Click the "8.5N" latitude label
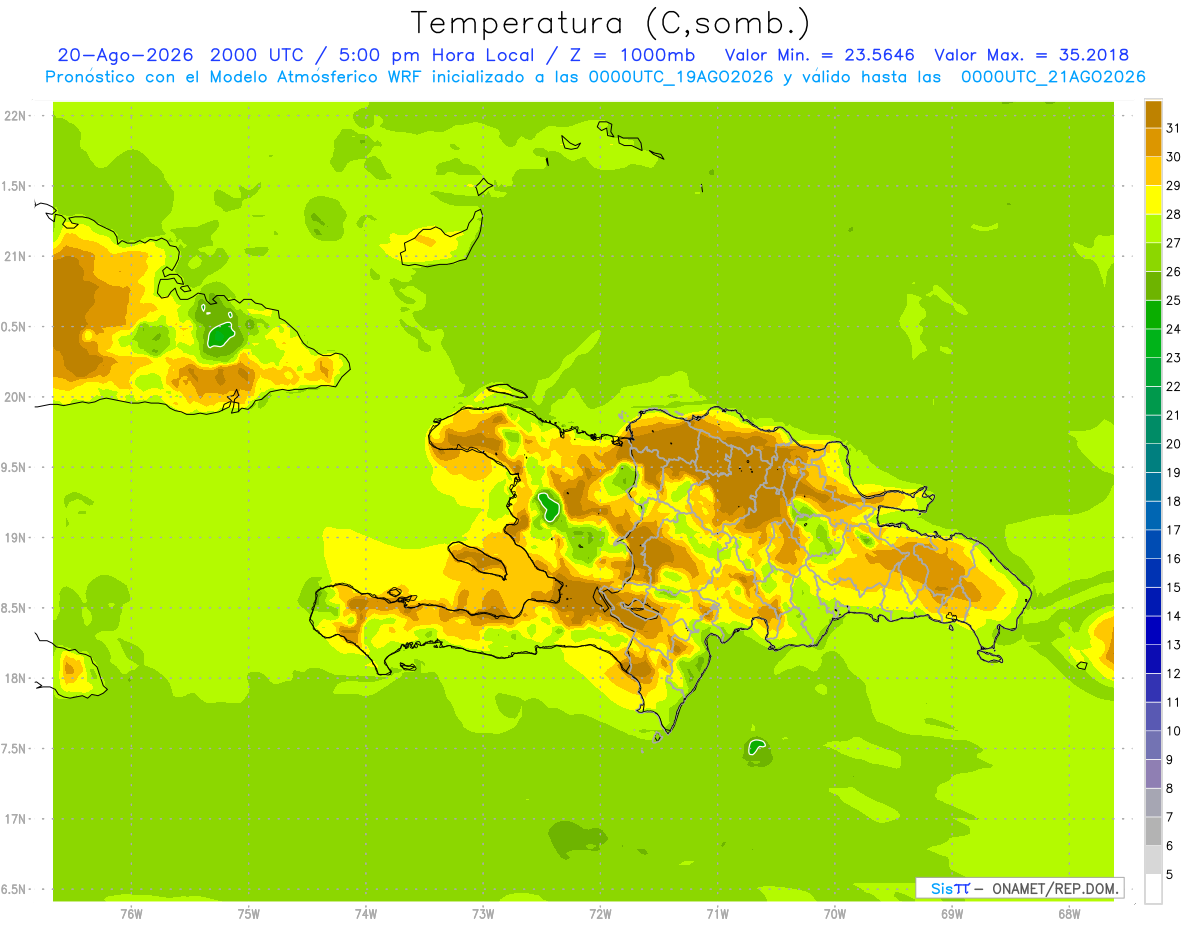1200x927 pixels. point(15,608)
